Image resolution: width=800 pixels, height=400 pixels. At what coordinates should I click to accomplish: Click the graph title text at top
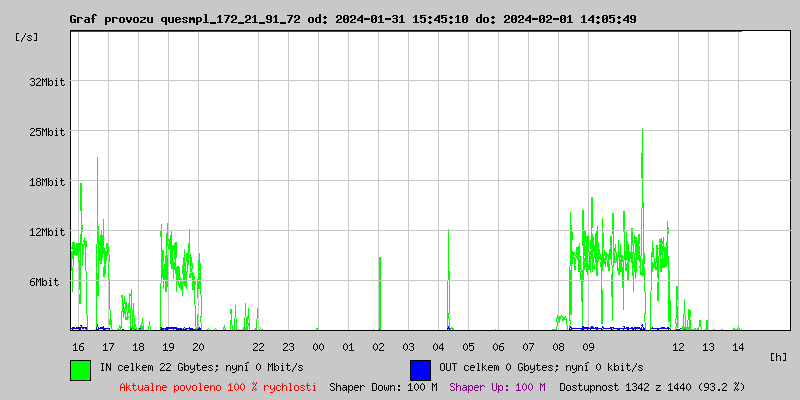click(x=352, y=19)
